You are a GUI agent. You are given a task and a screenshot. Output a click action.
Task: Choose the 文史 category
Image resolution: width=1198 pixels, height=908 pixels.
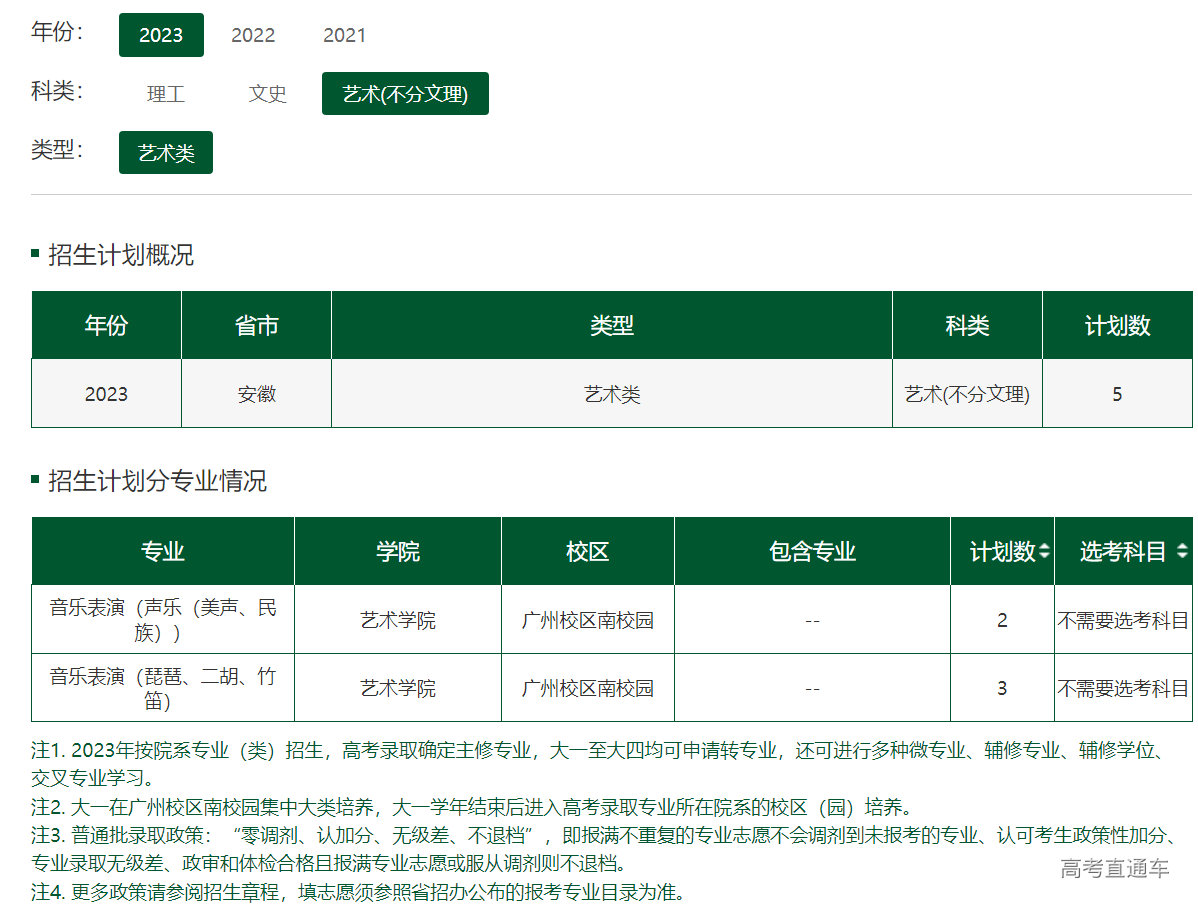[x=267, y=94]
